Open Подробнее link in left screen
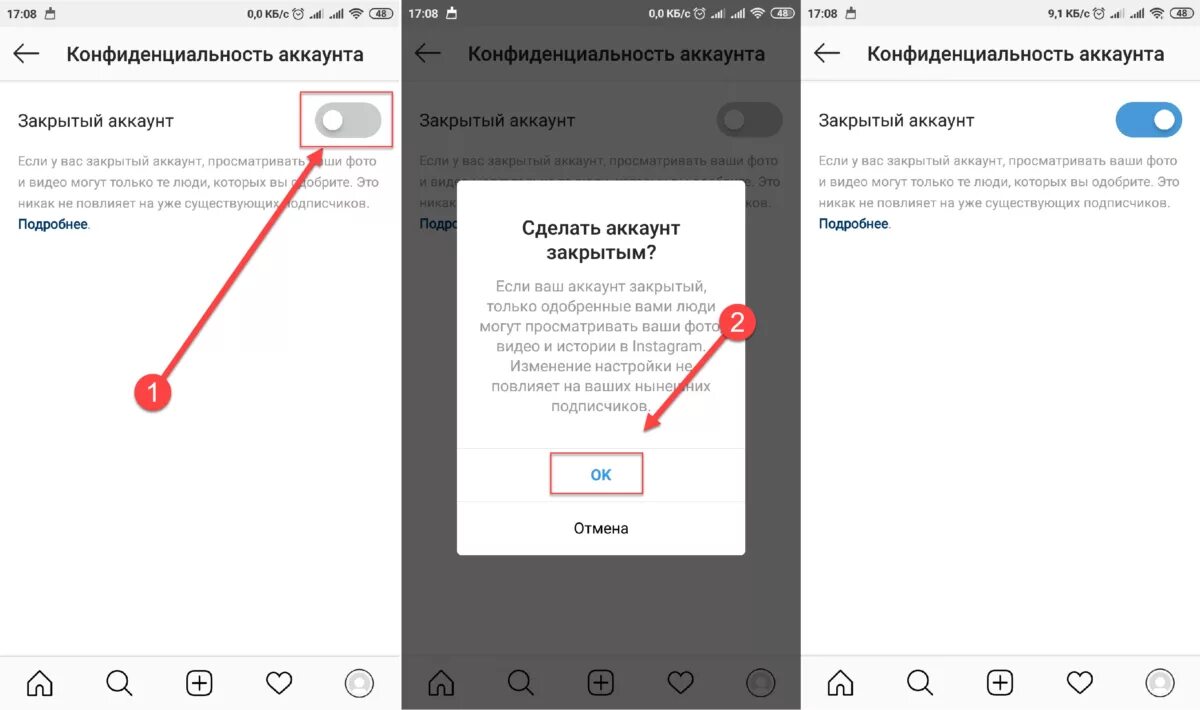This screenshot has height=710, width=1200. pyautogui.click(x=53, y=224)
